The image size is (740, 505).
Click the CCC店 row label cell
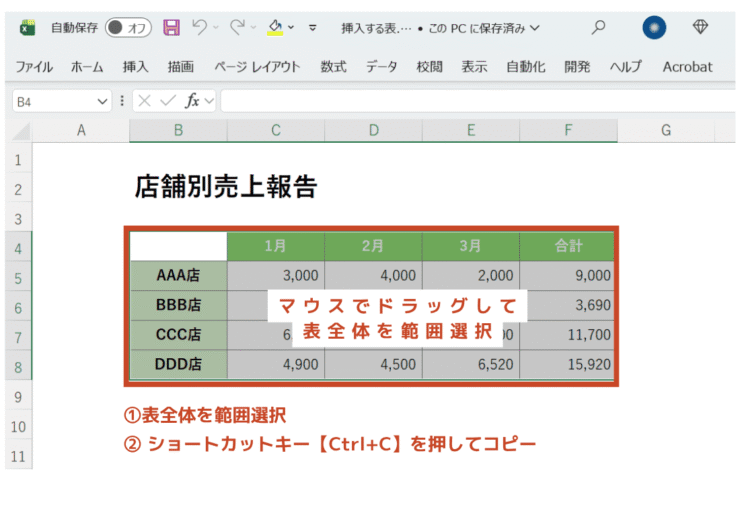click(178, 335)
